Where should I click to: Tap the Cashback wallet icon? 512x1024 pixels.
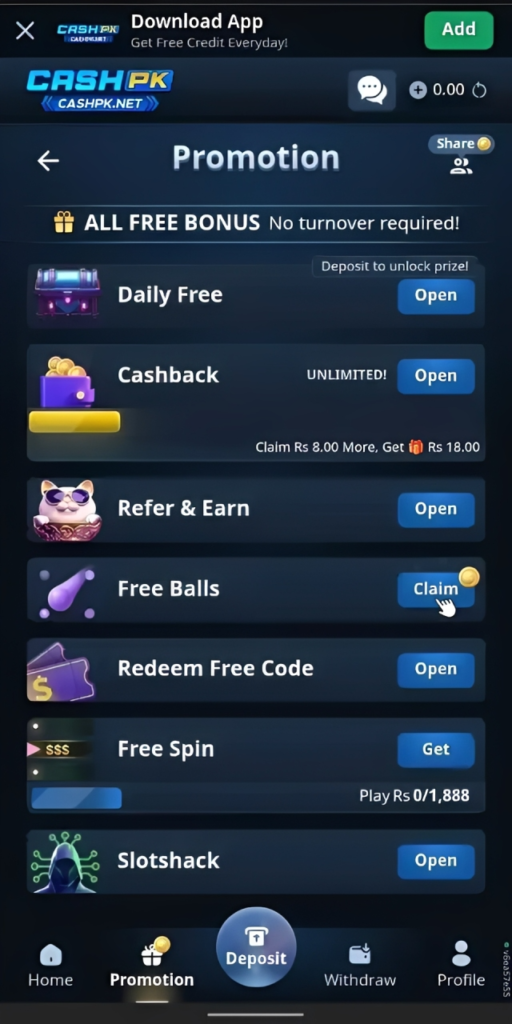pos(67,381)
